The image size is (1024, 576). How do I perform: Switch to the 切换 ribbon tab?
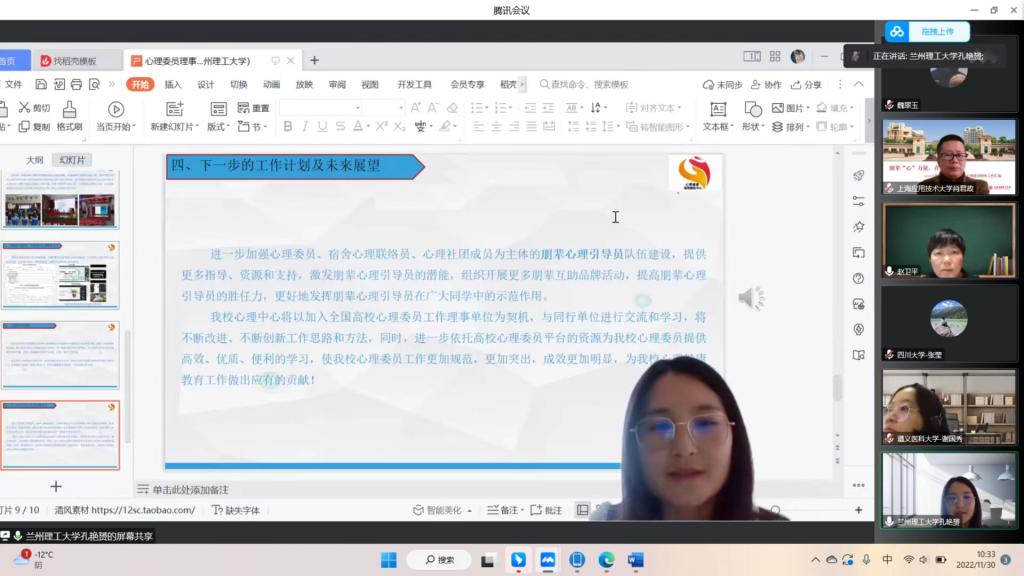(x=238, y=84)
